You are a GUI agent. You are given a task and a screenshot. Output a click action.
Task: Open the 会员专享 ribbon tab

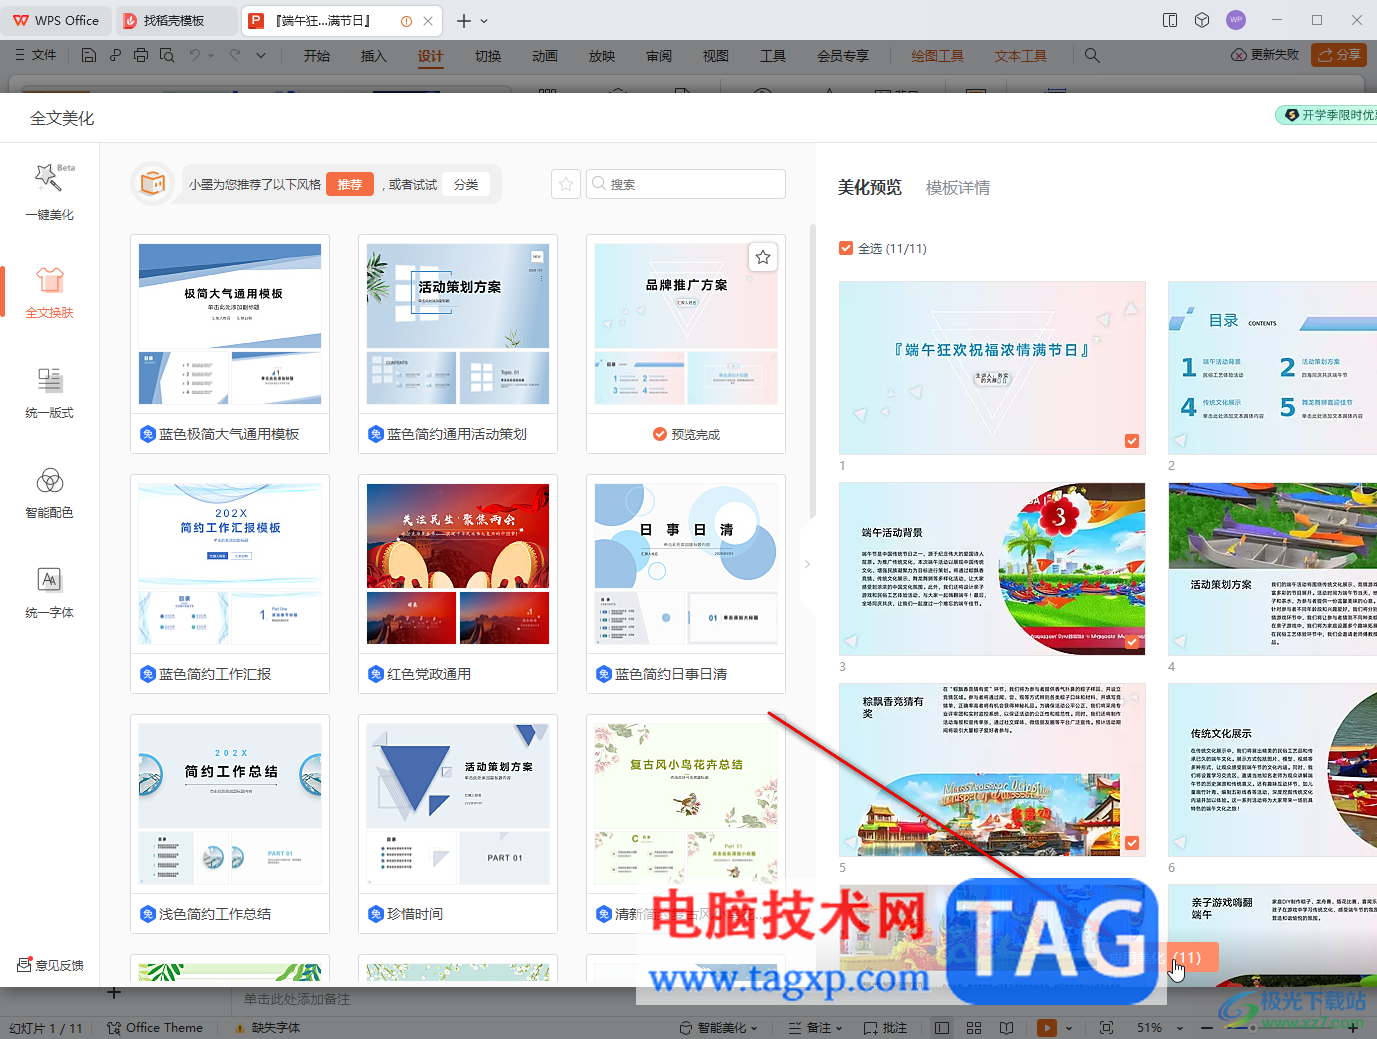(x=842, y=56)
